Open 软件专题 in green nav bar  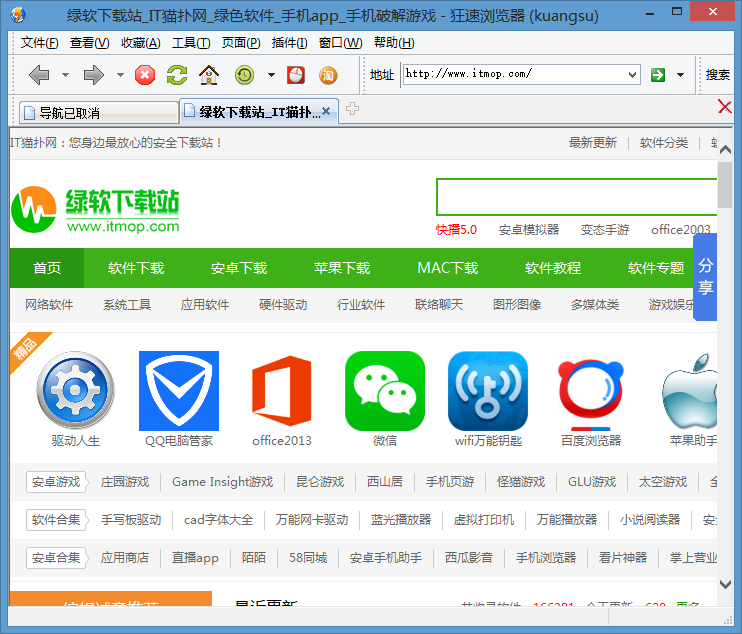[x=655, y=268]
